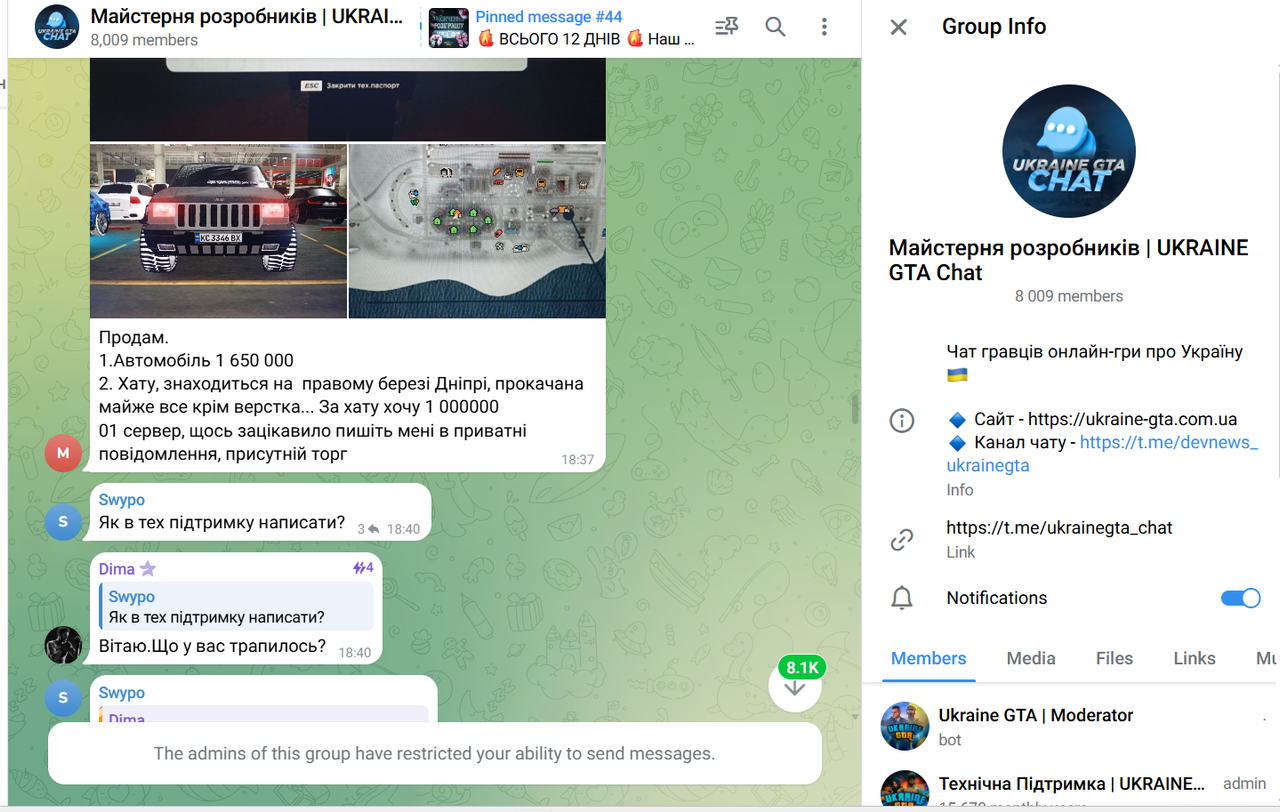
Task: Open the three-dot chat options menu
Action: [824, 27]
